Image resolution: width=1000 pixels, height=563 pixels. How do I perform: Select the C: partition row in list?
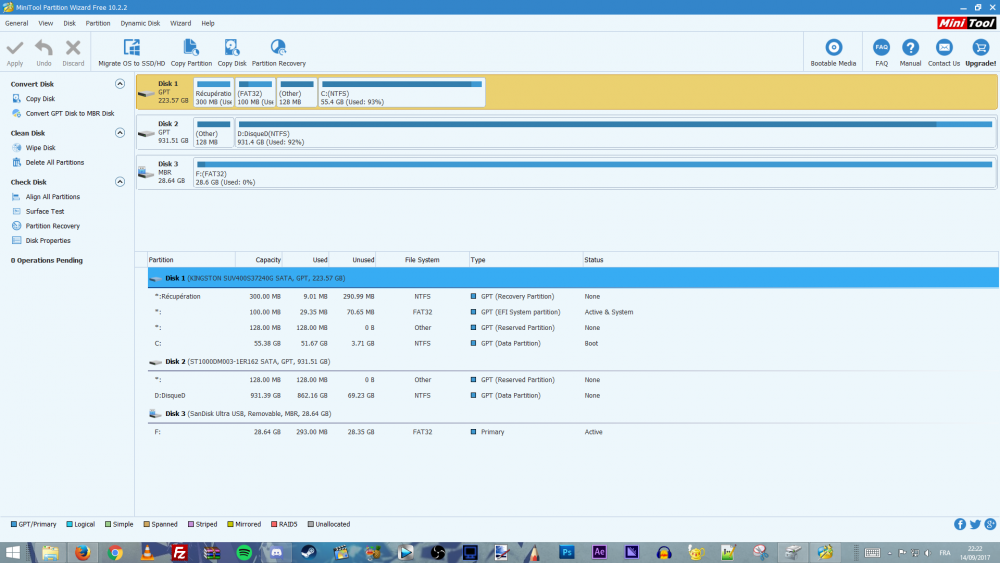click(x=573, y=343)
